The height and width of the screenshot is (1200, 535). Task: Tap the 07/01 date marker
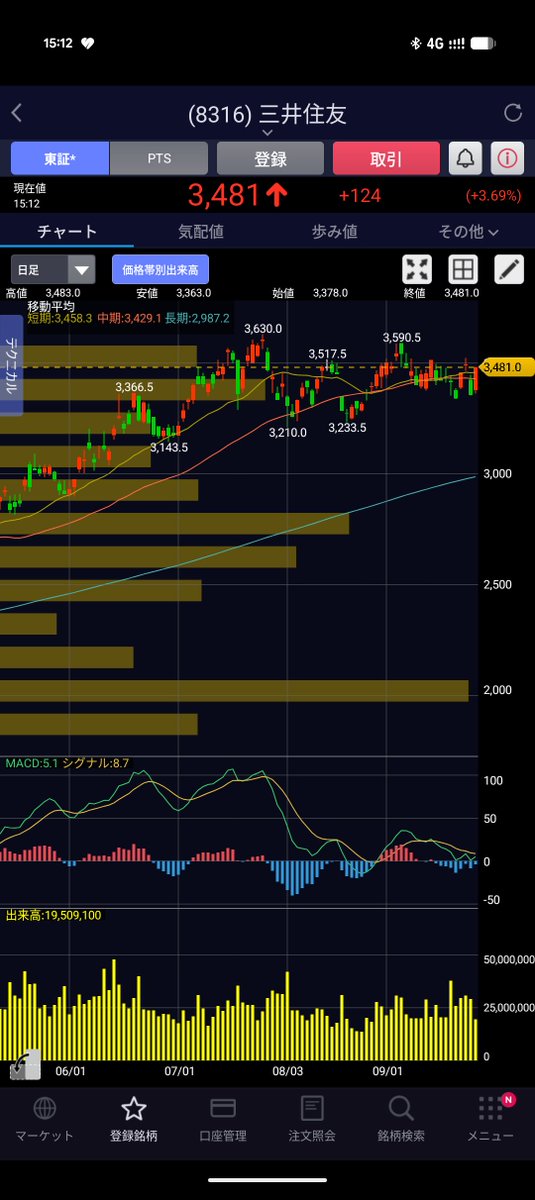(179, 1071)
